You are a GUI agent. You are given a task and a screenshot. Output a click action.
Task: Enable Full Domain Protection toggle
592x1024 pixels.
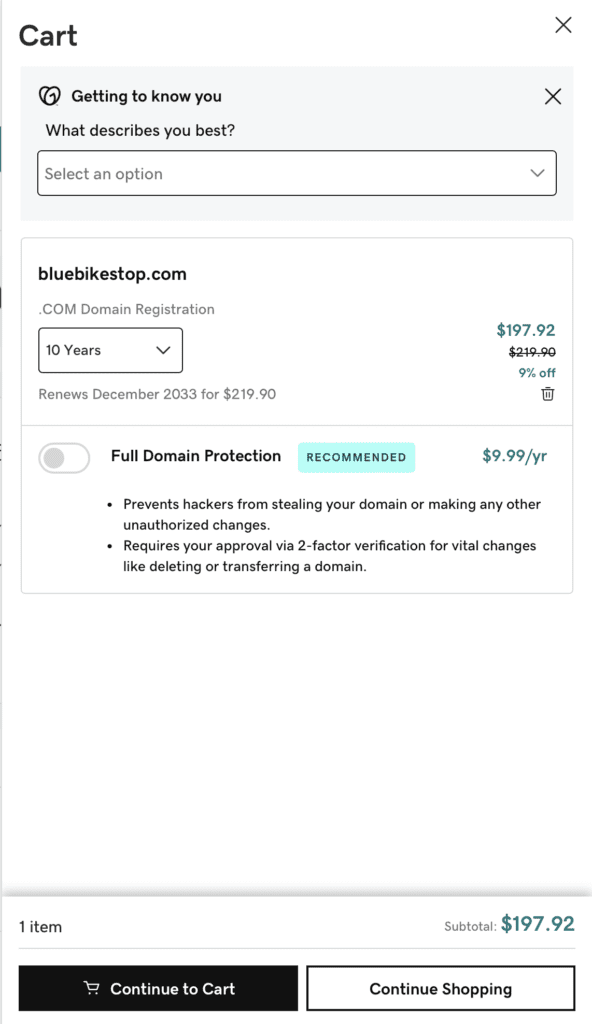pos(64,458)
